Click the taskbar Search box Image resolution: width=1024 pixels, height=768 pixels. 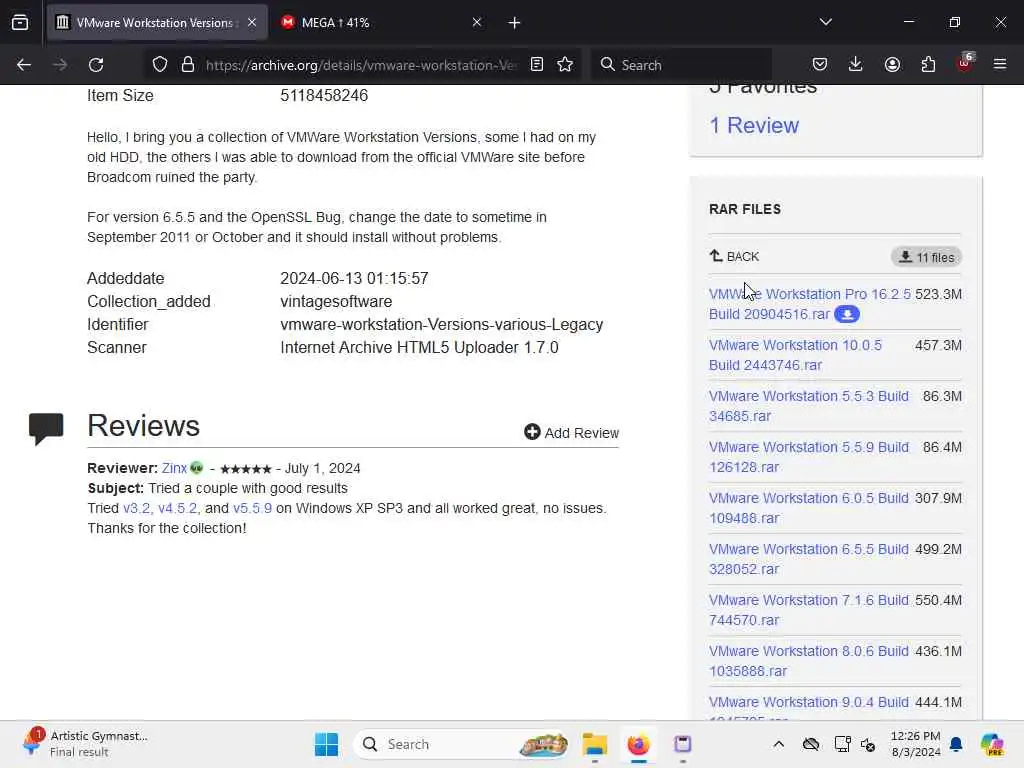[x=461, y=744]
